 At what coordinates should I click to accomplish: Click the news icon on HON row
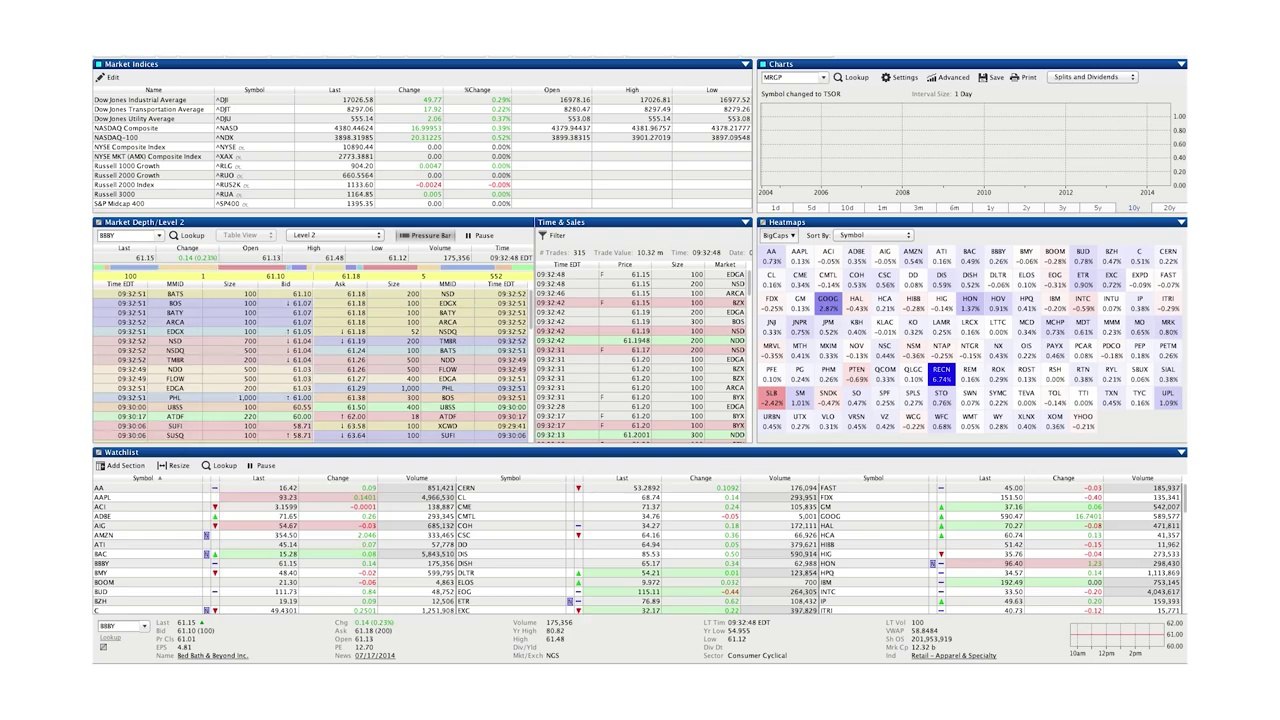point(933,563)
